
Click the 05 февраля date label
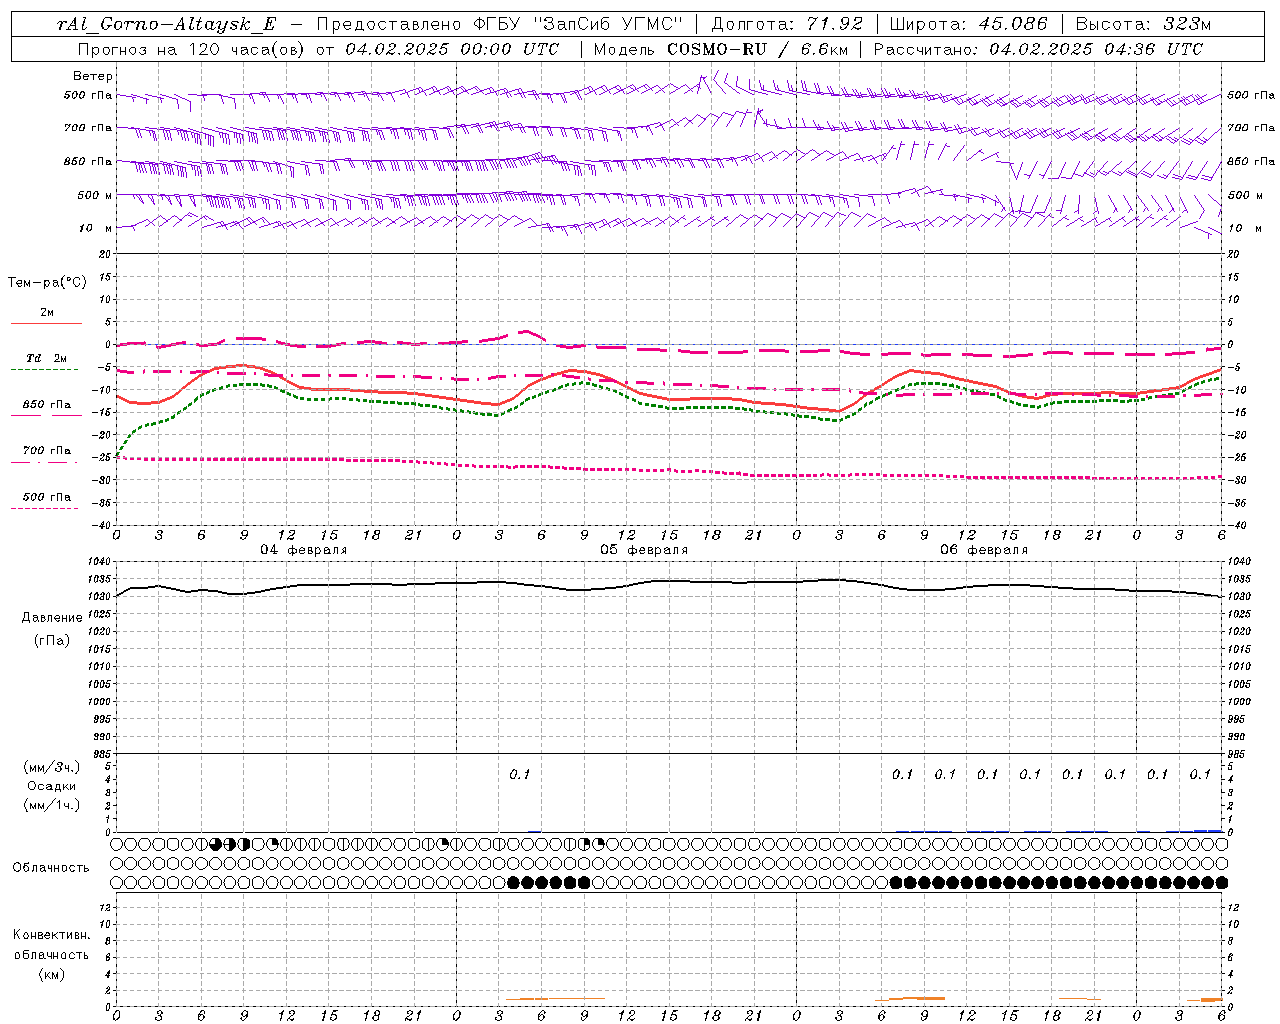tap(644, 550)
